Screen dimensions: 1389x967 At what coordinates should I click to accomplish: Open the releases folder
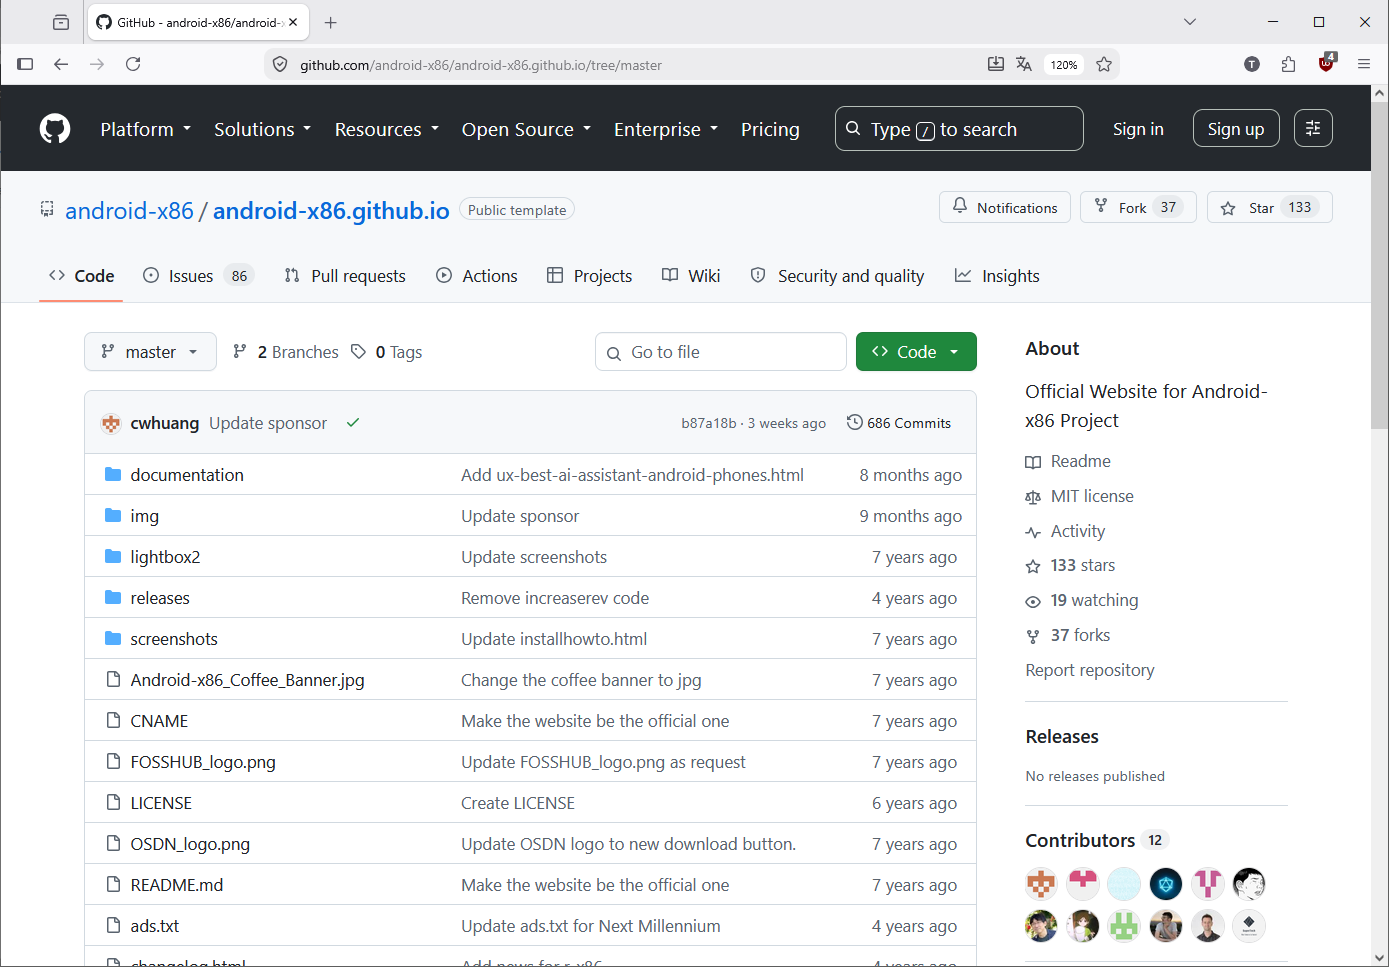pos(160,598)
